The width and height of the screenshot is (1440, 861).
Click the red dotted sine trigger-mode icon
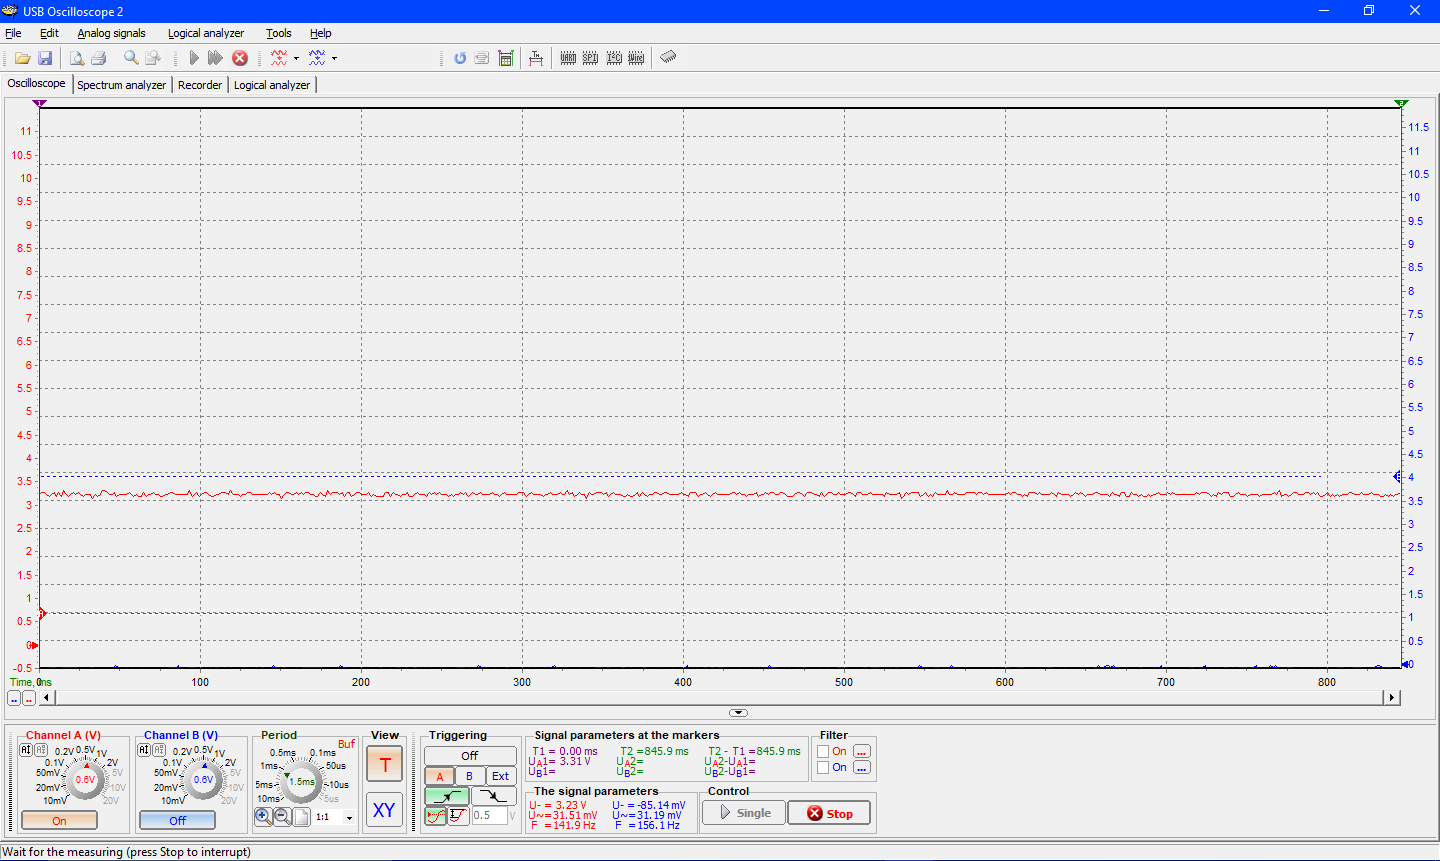[436, 816]
